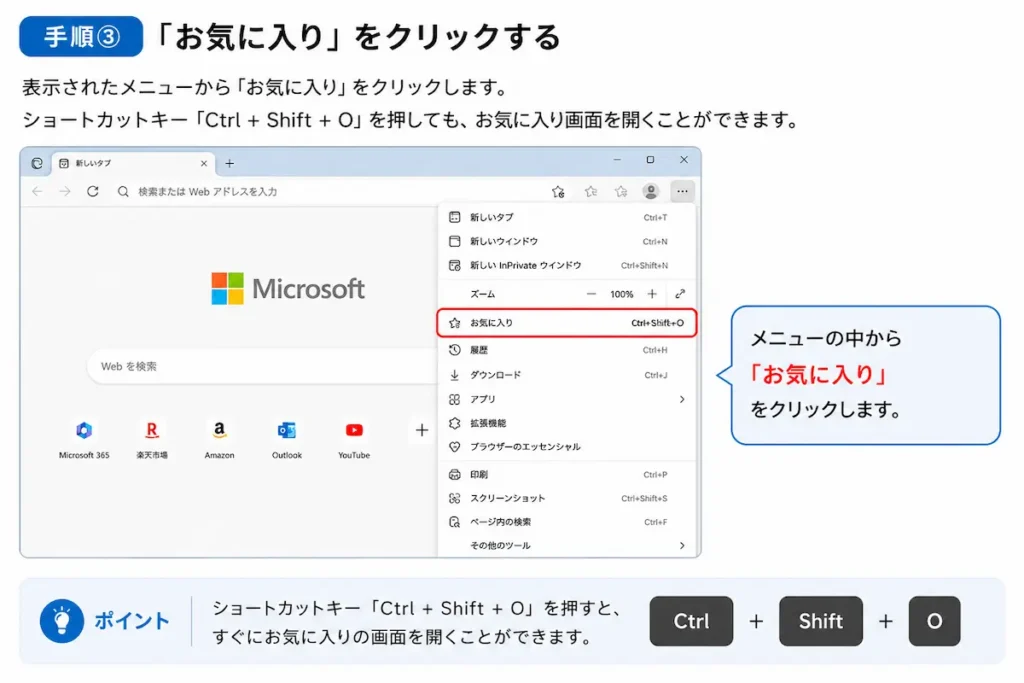The image size is (1024, 683).
Task: Decrease zoom with minus button
Action: (x=591, y=294)
